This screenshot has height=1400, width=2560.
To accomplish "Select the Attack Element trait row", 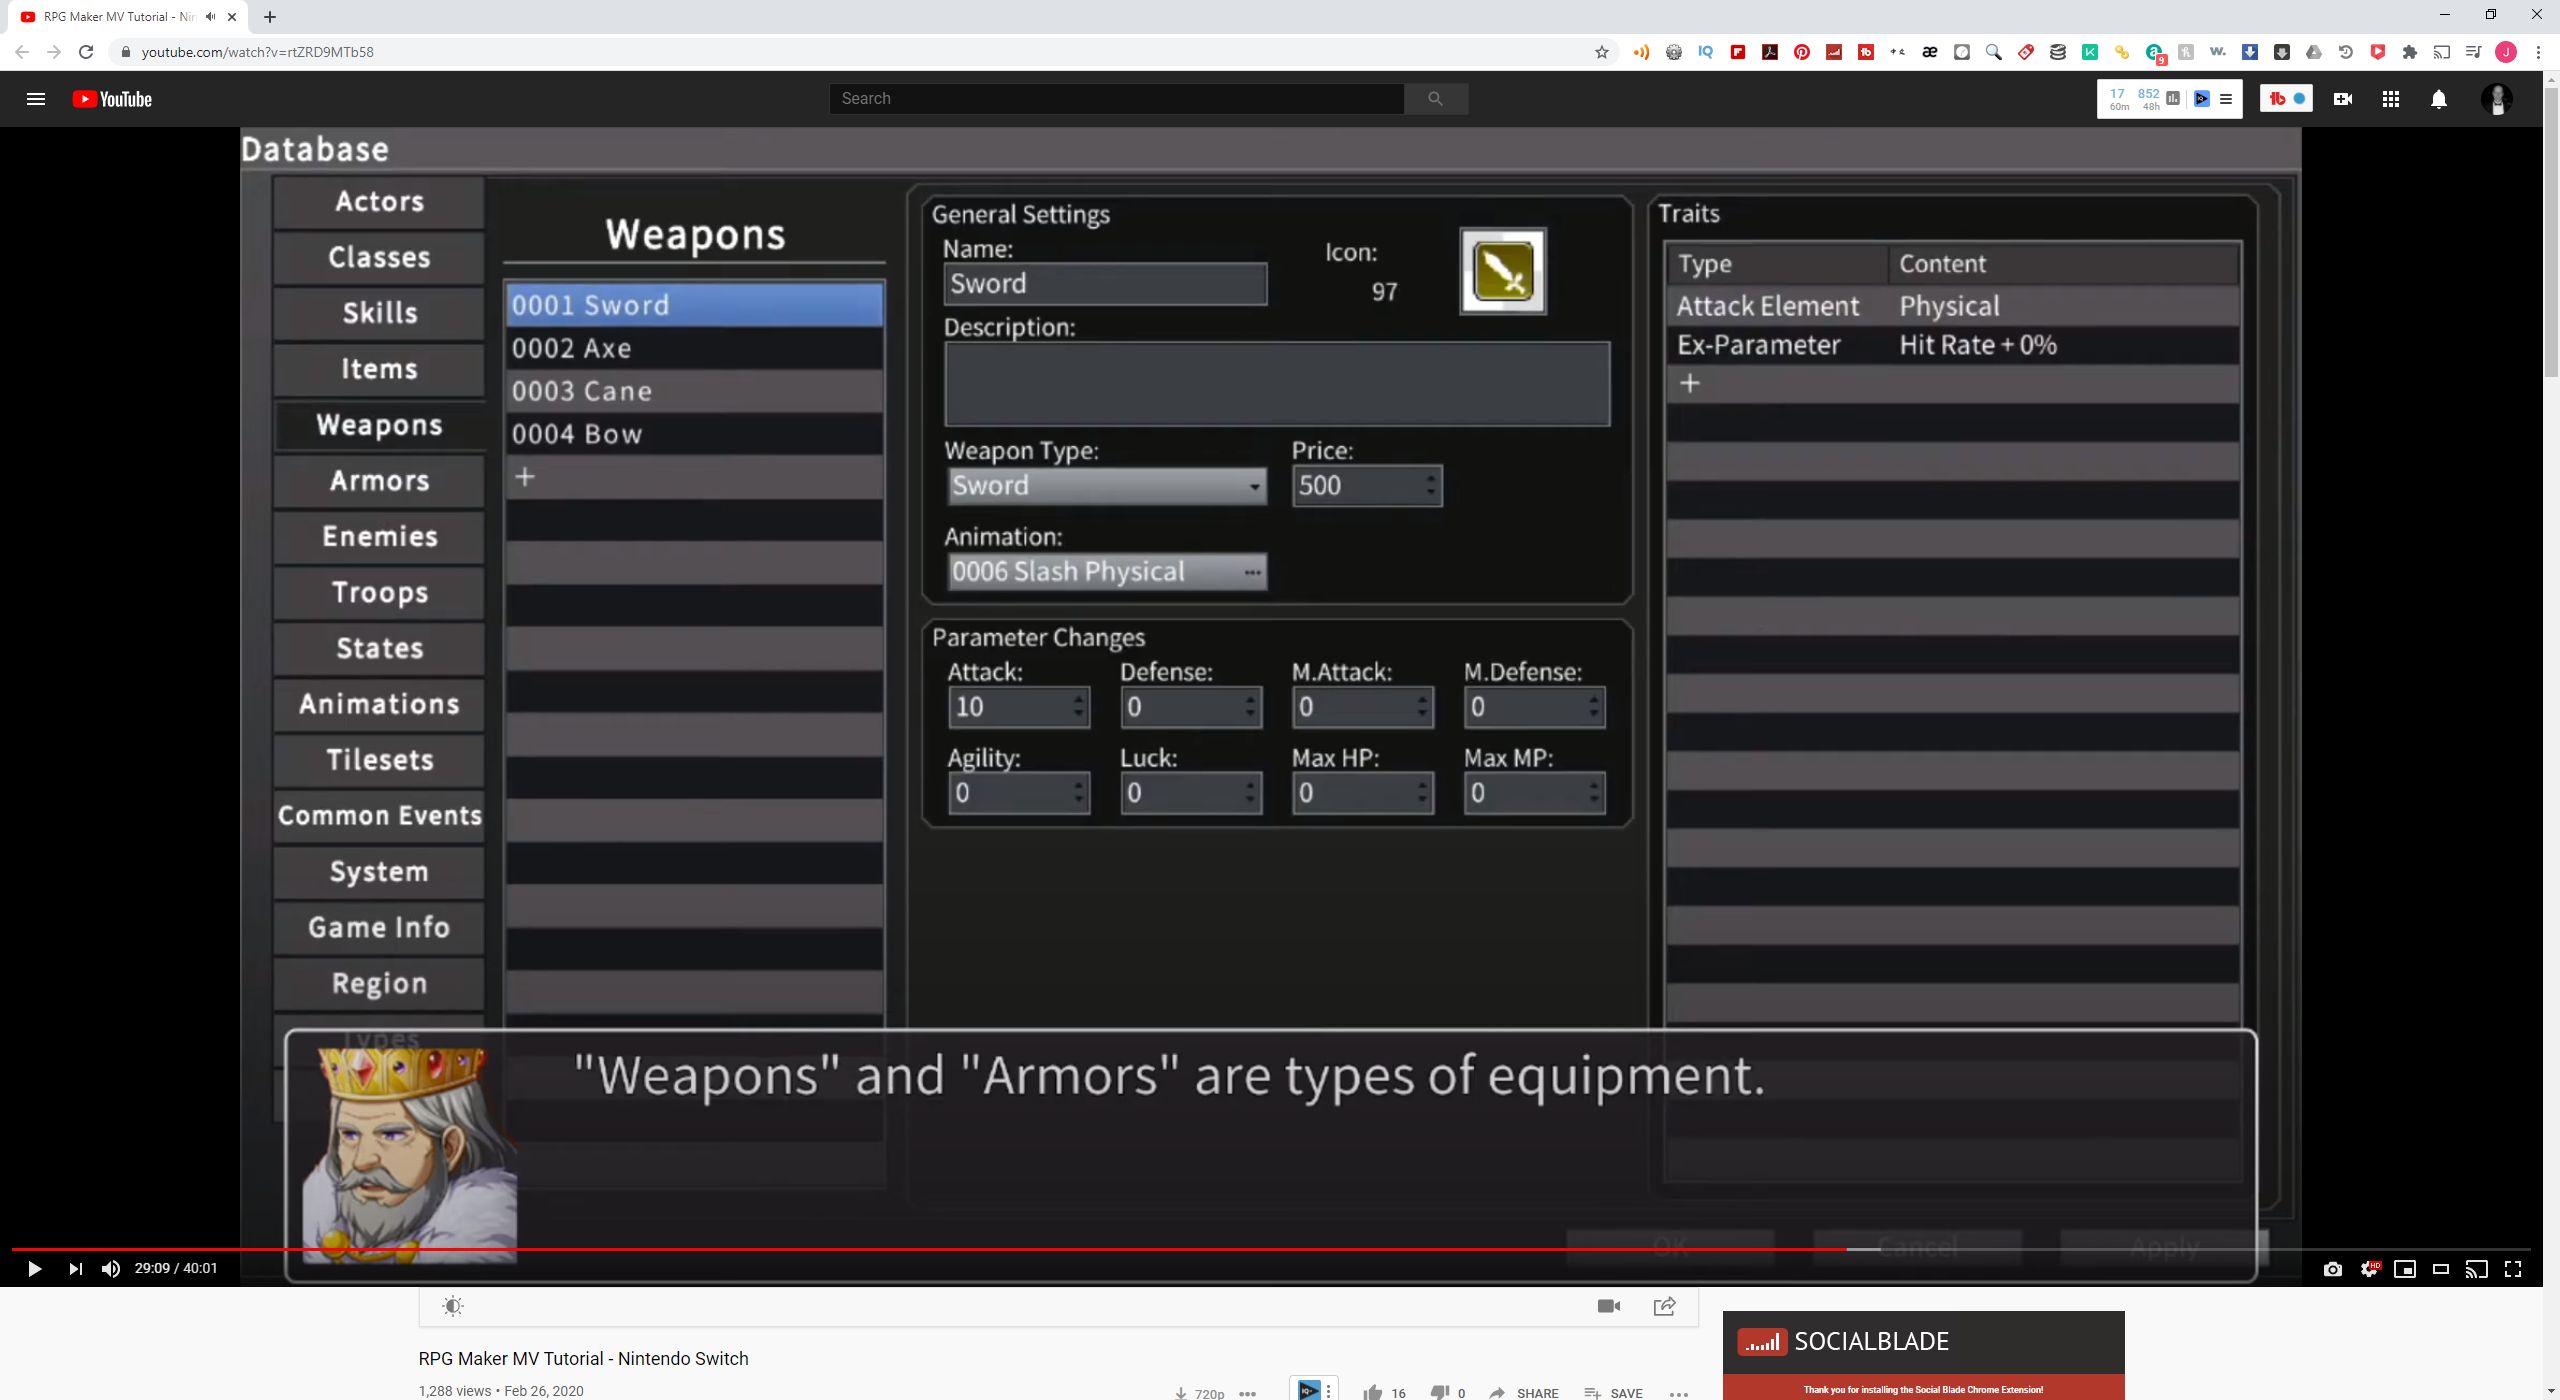I will tap(1952, 306).
